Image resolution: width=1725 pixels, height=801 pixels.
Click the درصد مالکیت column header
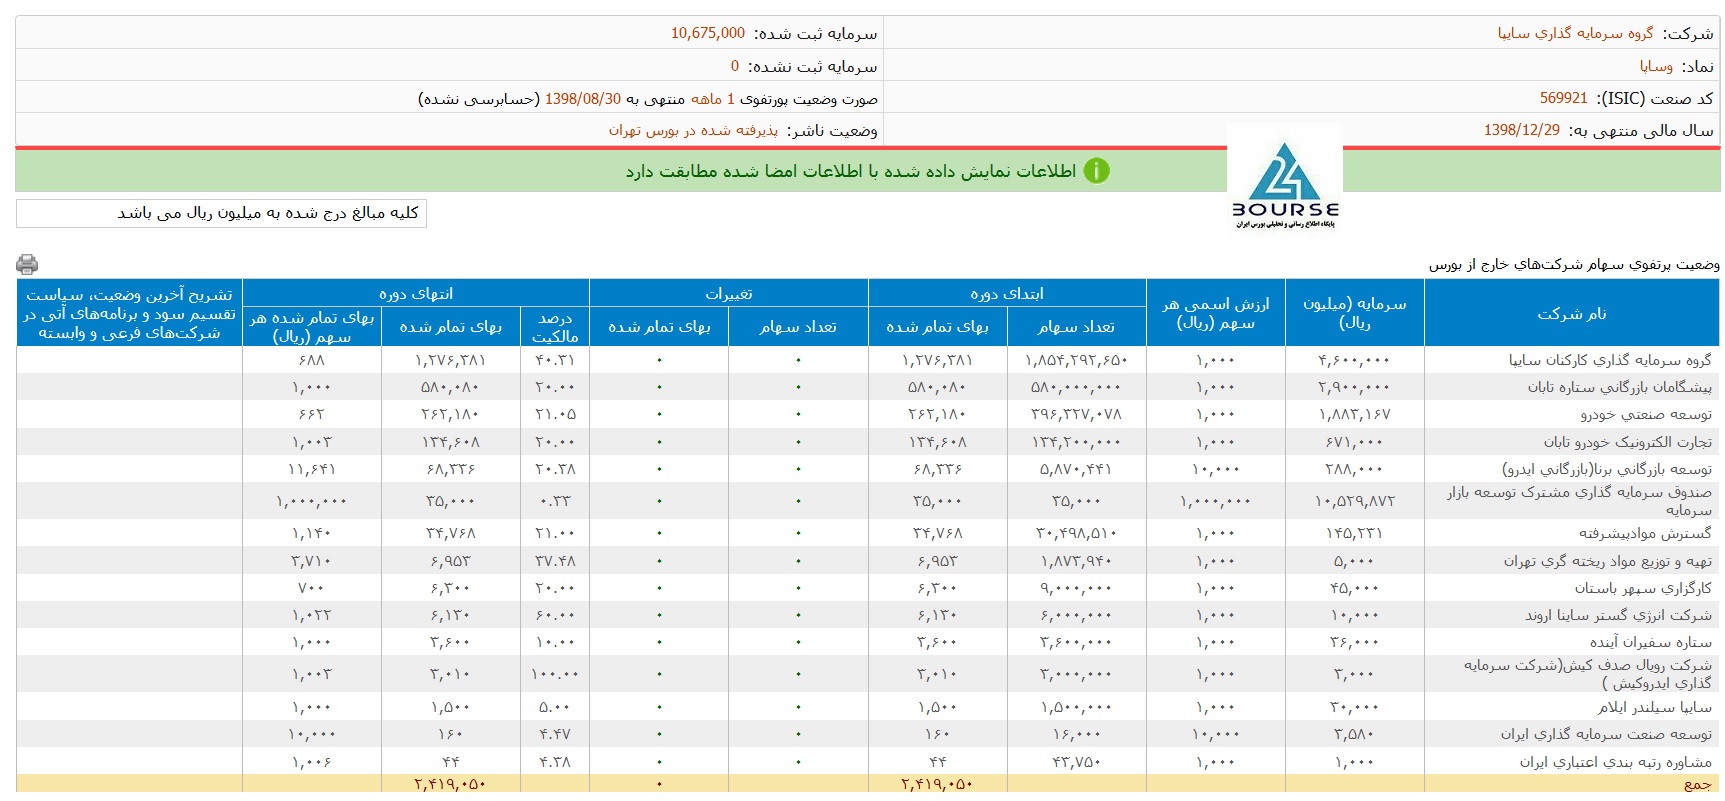(x=555, y=327)
